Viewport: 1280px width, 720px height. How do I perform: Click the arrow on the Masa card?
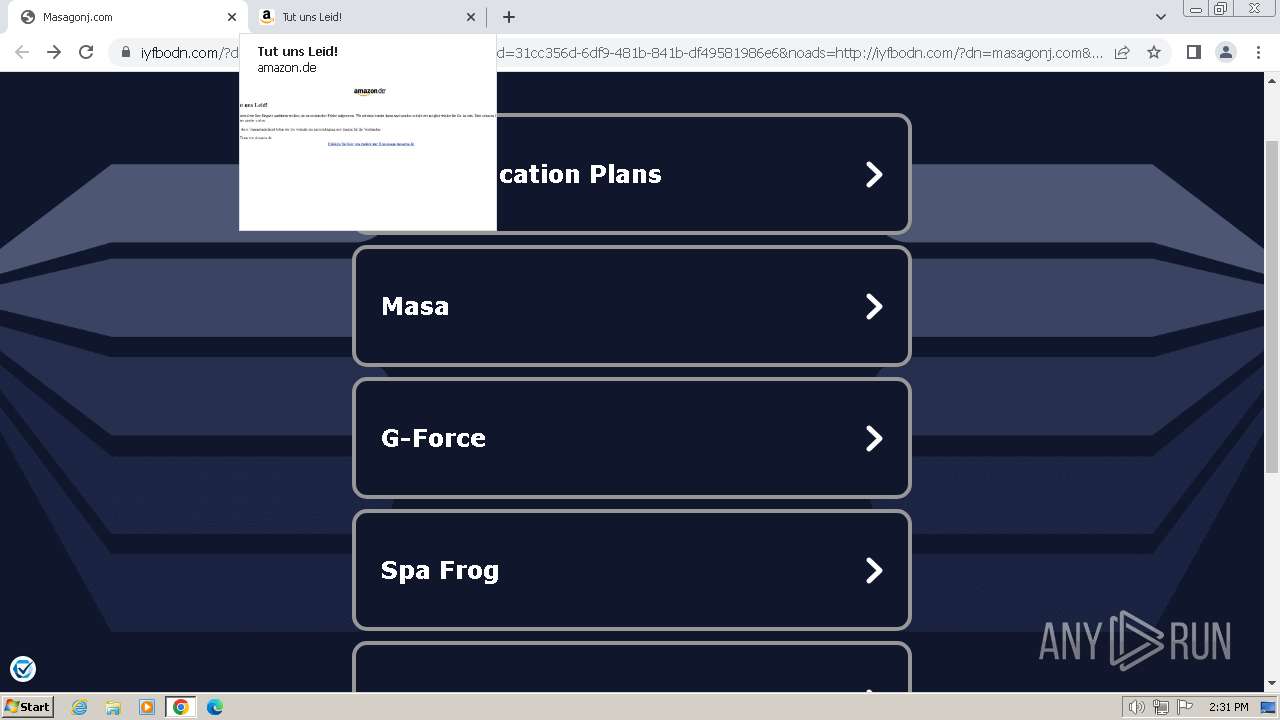pos(874,306)
